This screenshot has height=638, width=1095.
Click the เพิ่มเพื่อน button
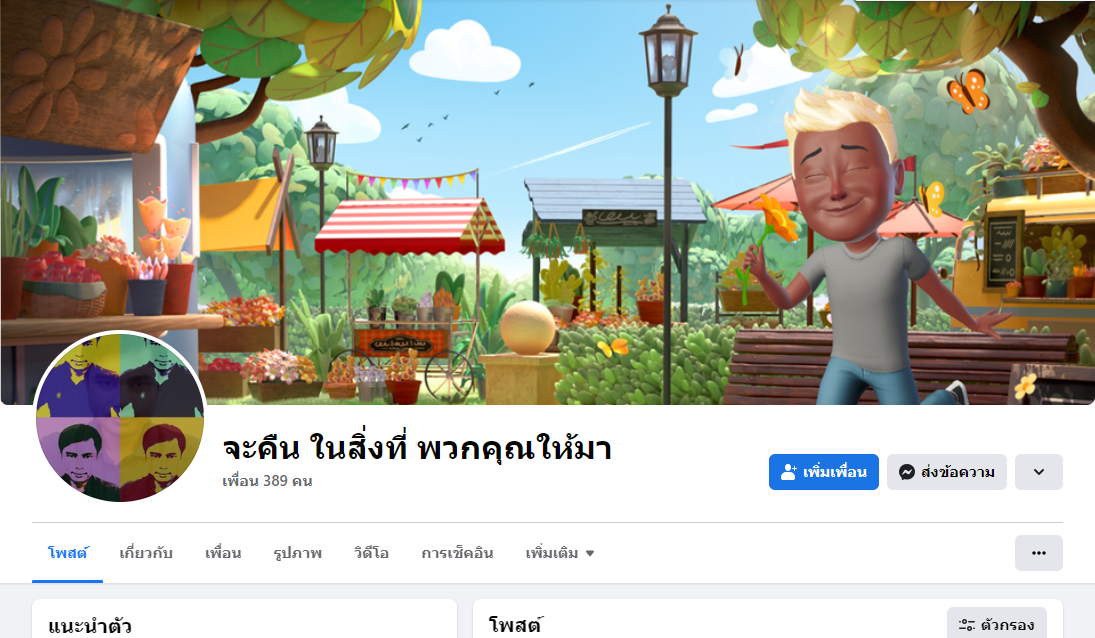click(823, 472)
